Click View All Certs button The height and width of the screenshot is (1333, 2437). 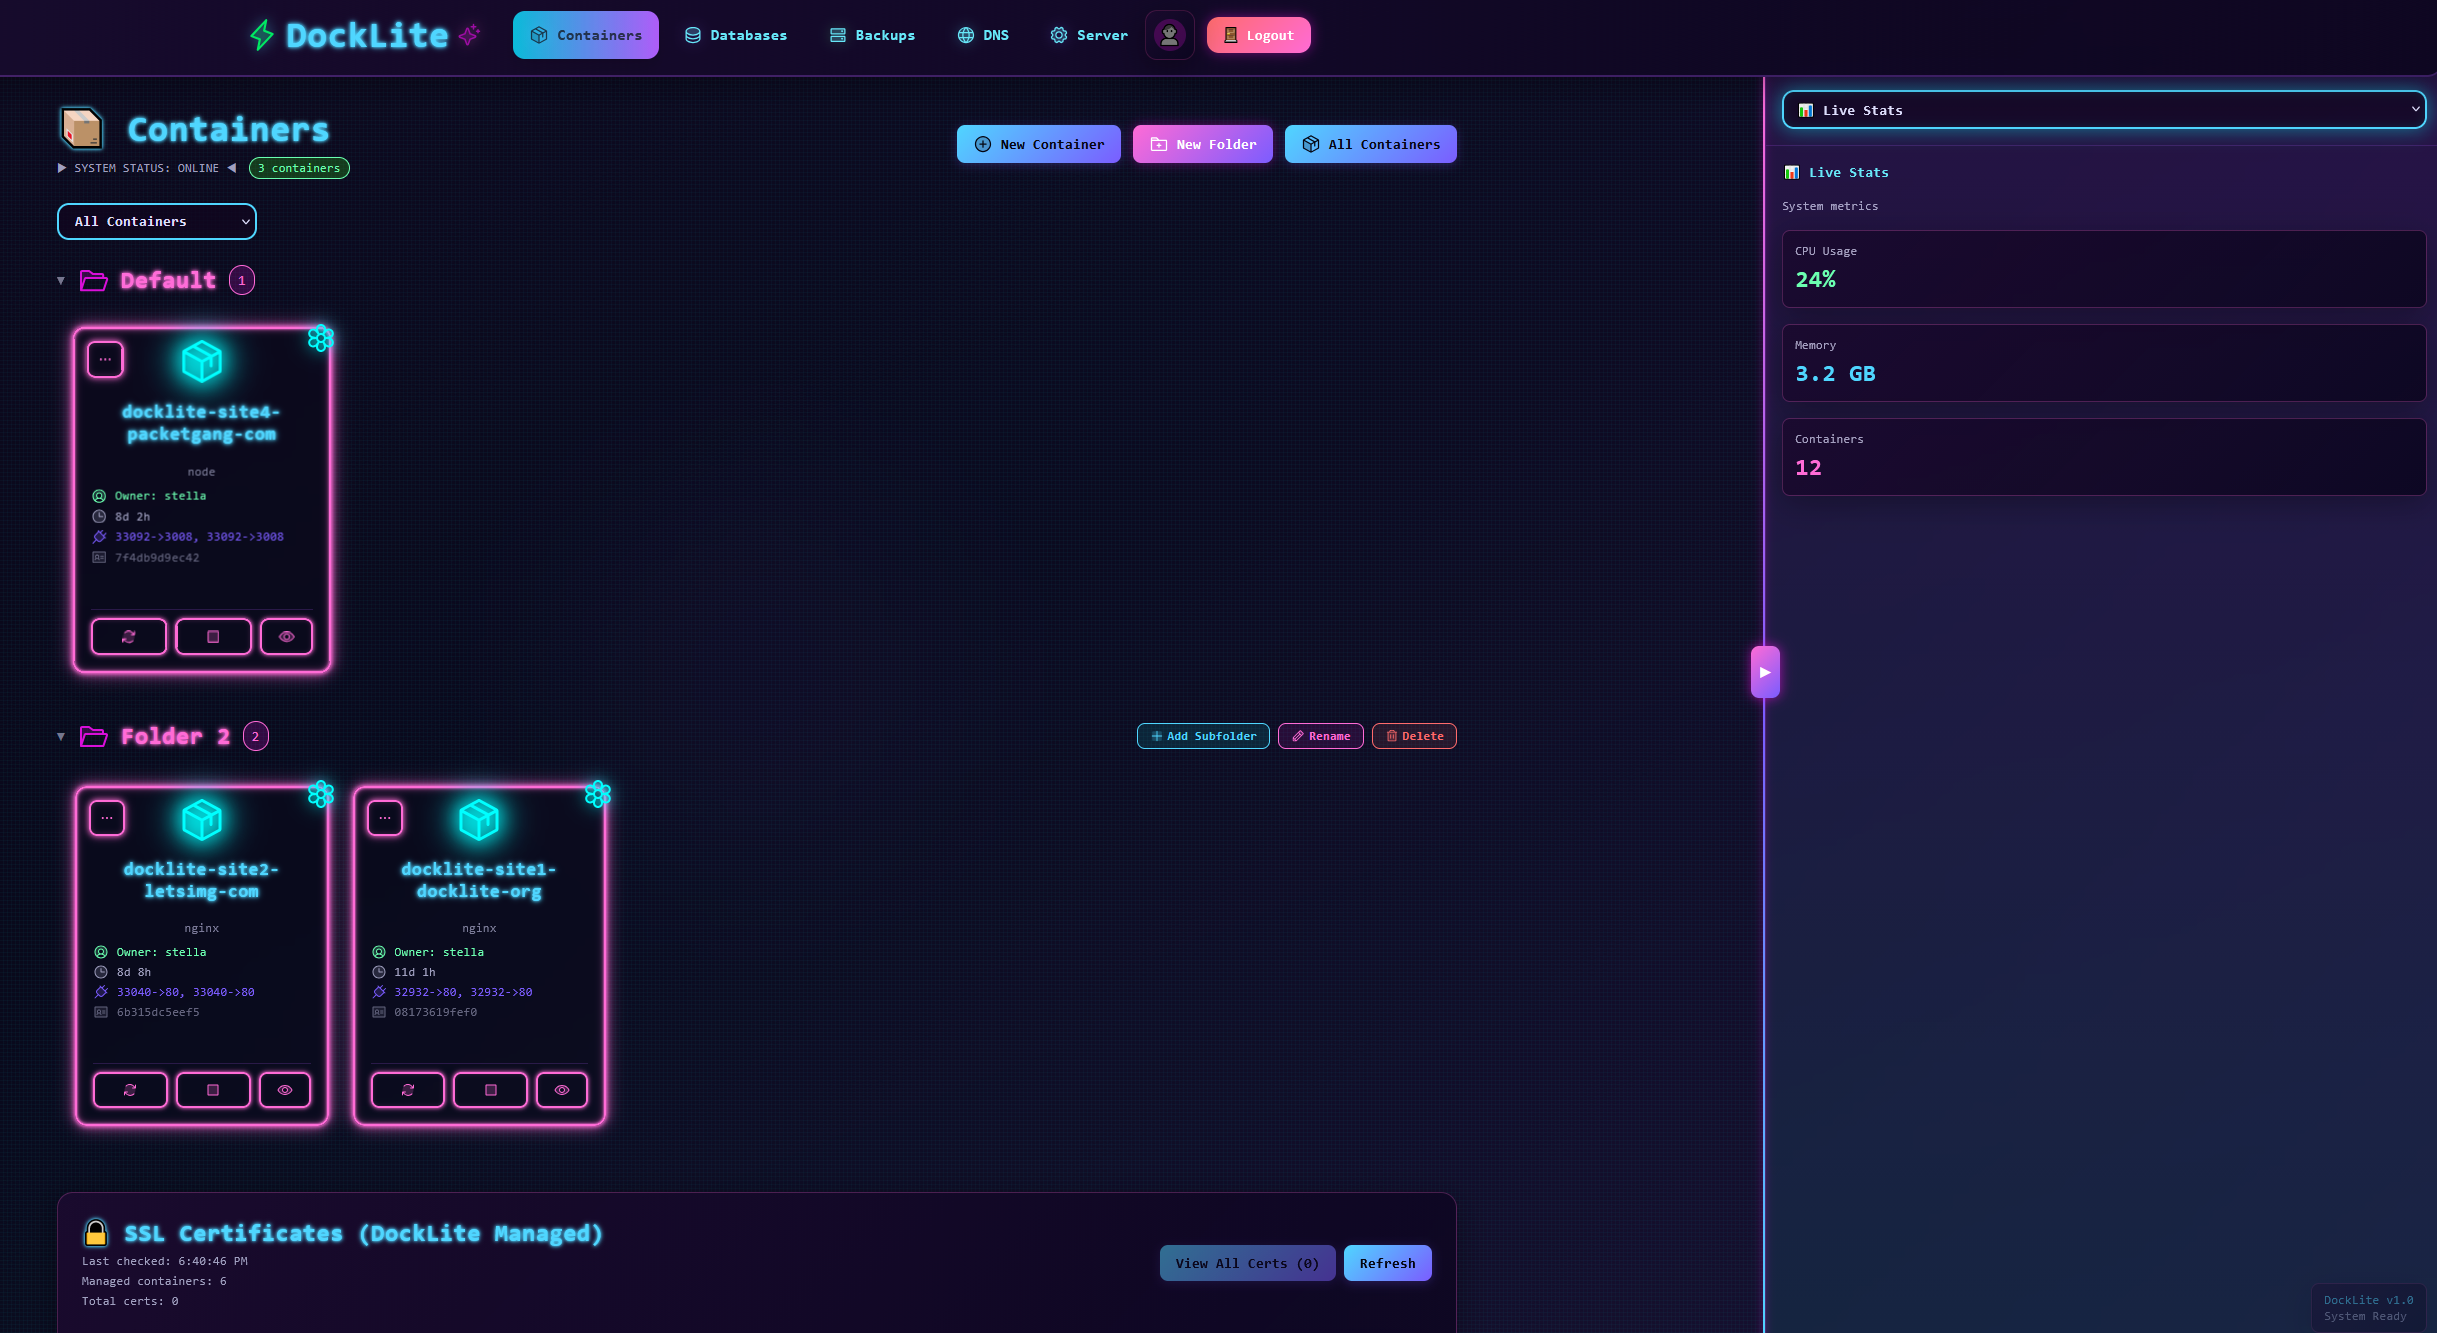click(1247, 1263)
